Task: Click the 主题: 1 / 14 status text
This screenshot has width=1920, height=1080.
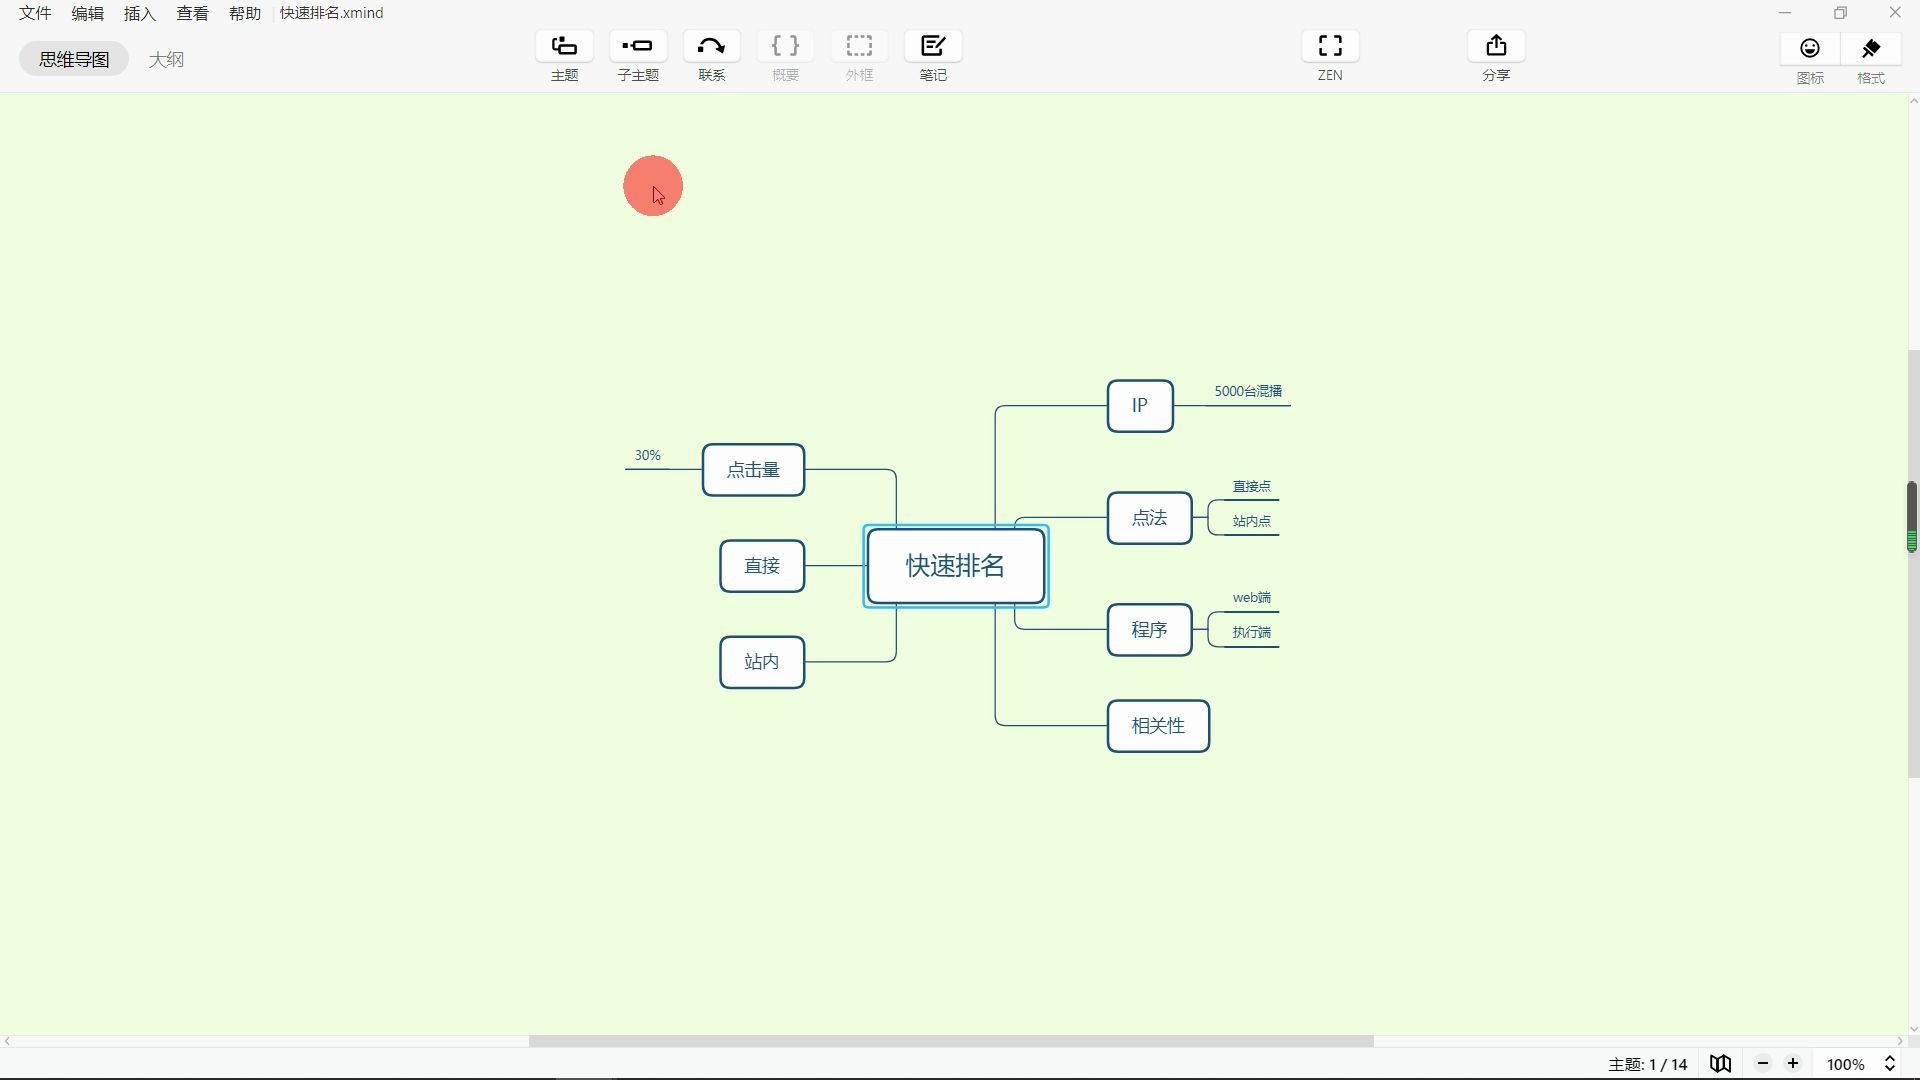Action: coord(1648,1065)
